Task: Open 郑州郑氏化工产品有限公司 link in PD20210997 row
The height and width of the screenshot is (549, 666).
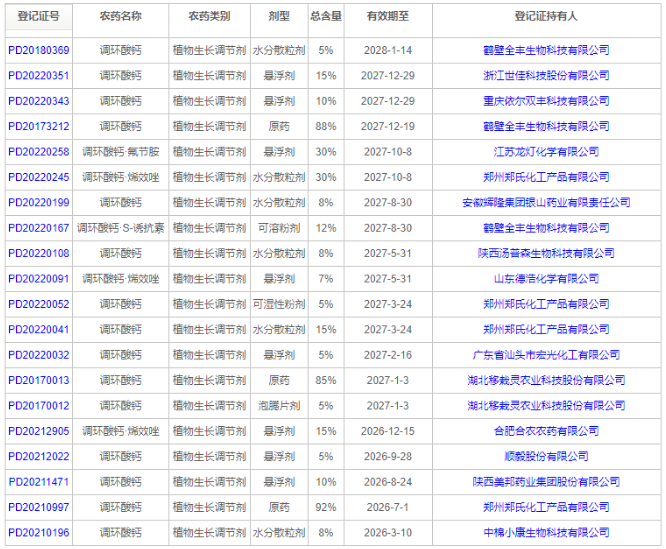Action: pyautogui.click(x=546, y=507)
